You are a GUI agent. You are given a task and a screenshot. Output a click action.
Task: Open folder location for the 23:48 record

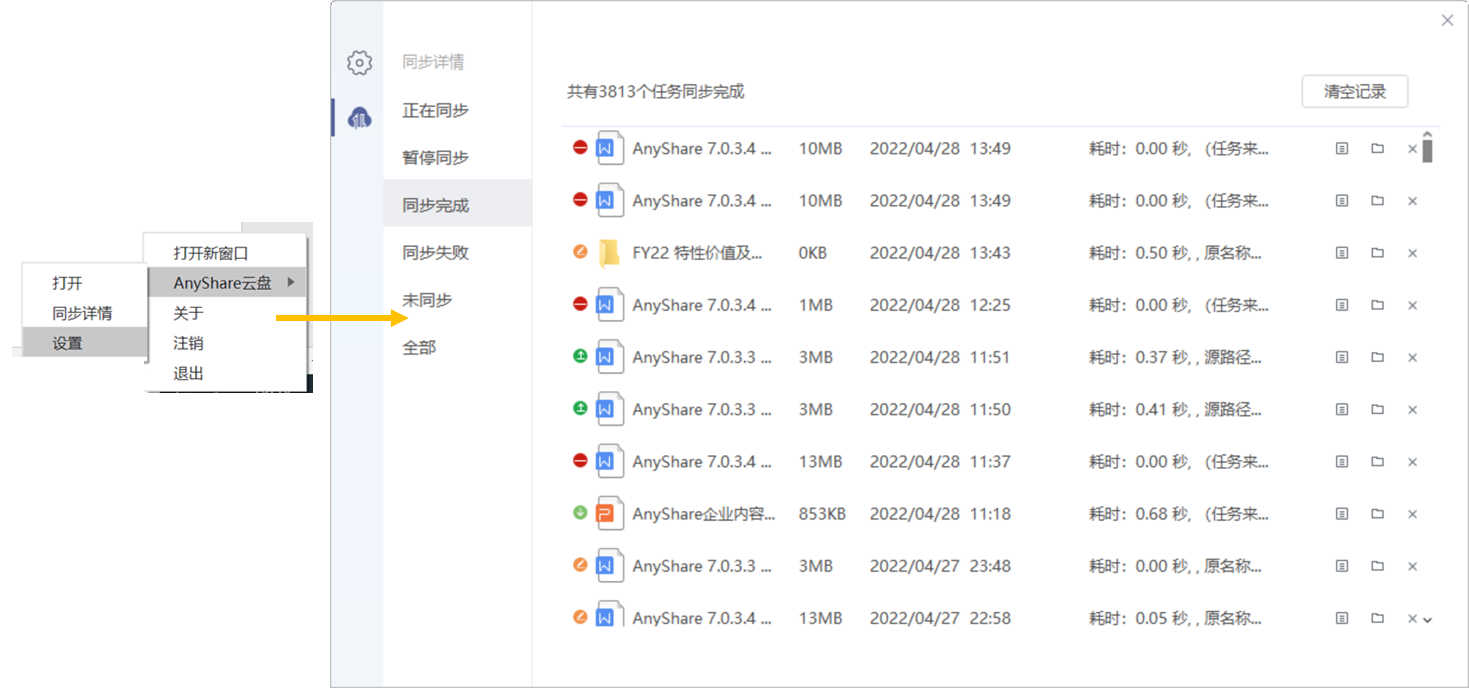(x=1377, y=566)
